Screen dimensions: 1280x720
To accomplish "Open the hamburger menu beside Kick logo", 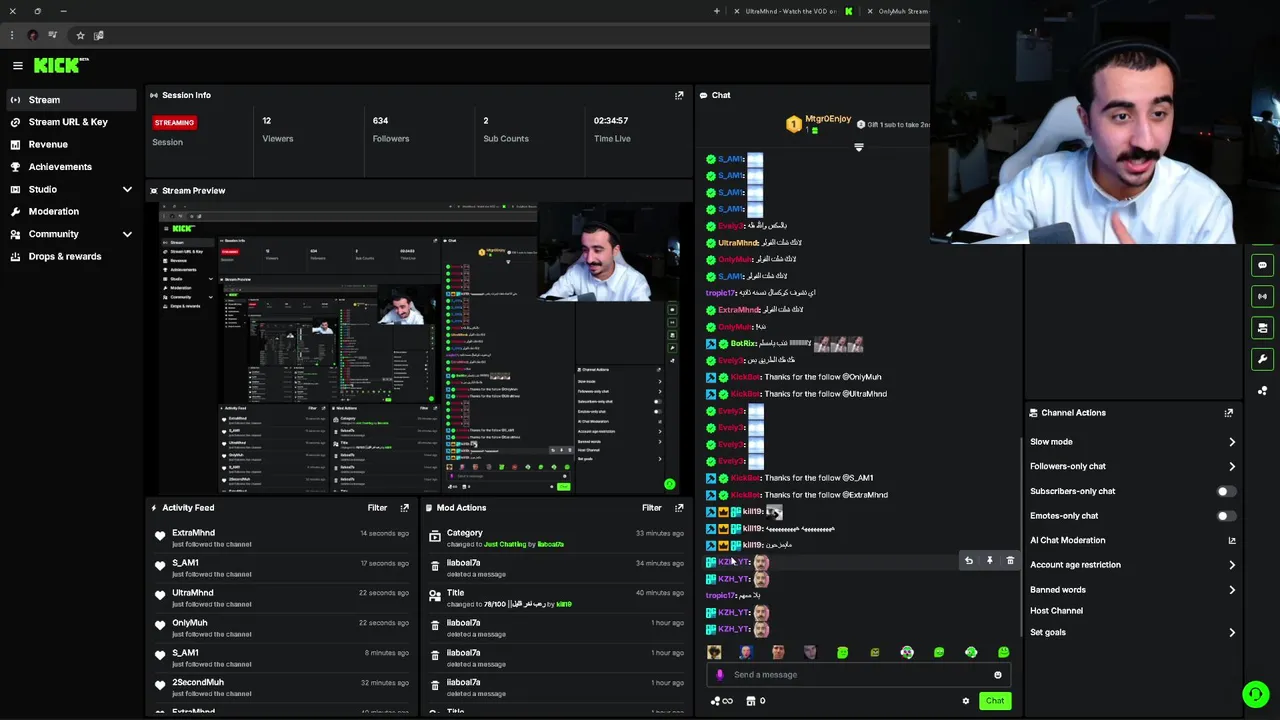I will pyautogui.click(x=17, y=65).
